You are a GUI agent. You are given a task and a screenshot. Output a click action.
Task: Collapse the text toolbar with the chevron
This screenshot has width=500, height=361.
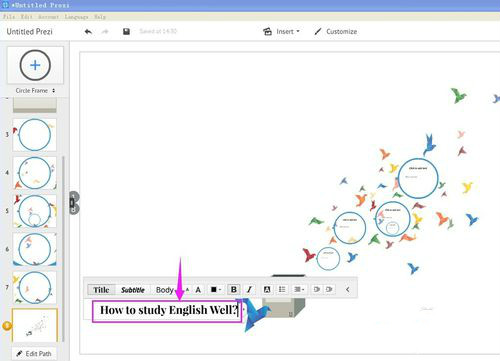click(x=348, y=290)
